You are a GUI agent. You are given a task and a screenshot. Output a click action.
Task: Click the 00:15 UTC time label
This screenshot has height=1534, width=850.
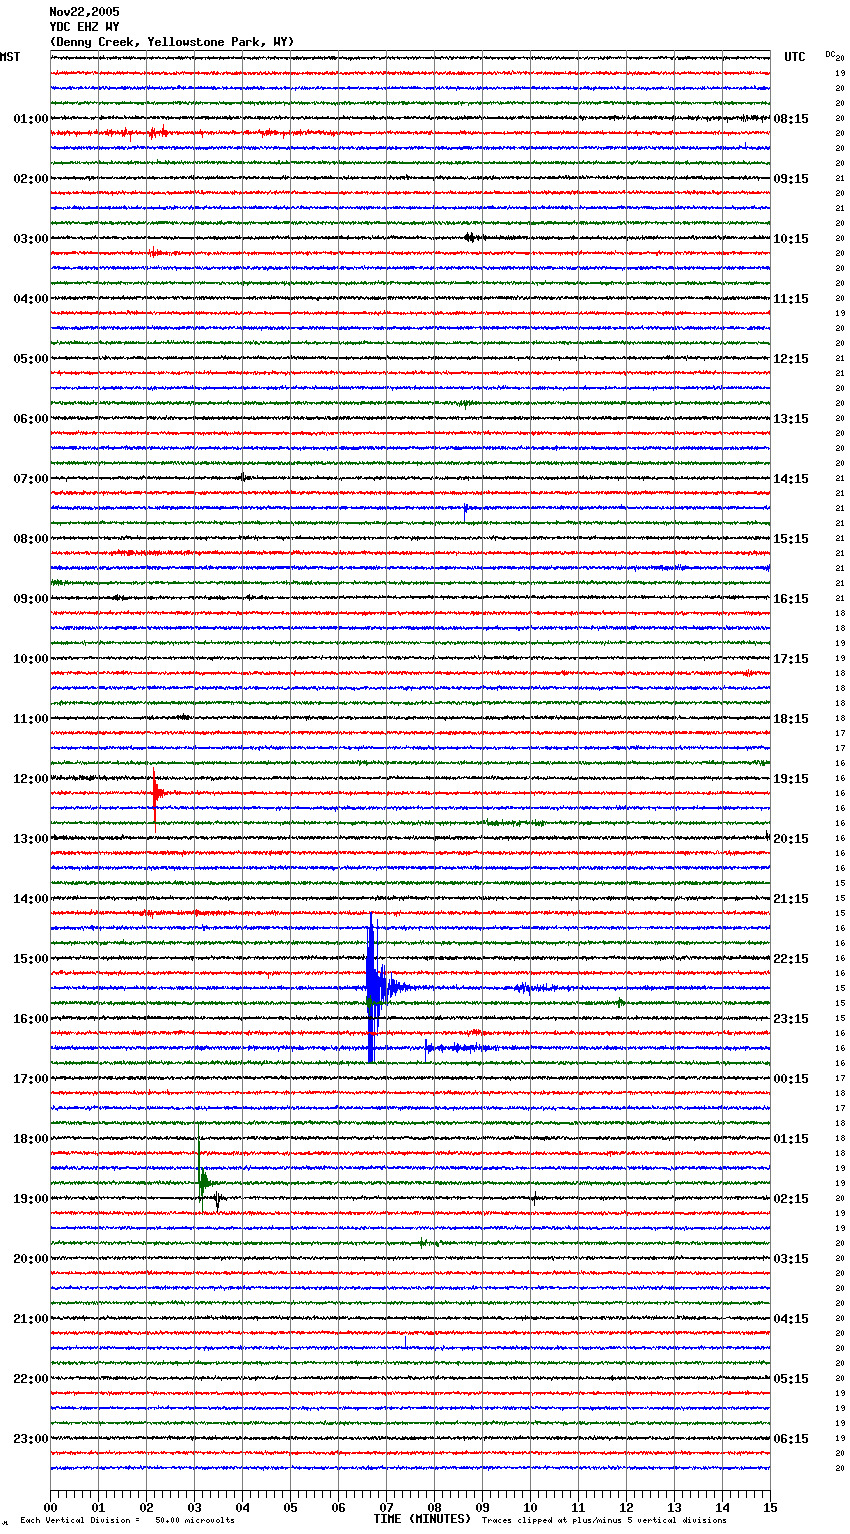(x=791, y=1079)
